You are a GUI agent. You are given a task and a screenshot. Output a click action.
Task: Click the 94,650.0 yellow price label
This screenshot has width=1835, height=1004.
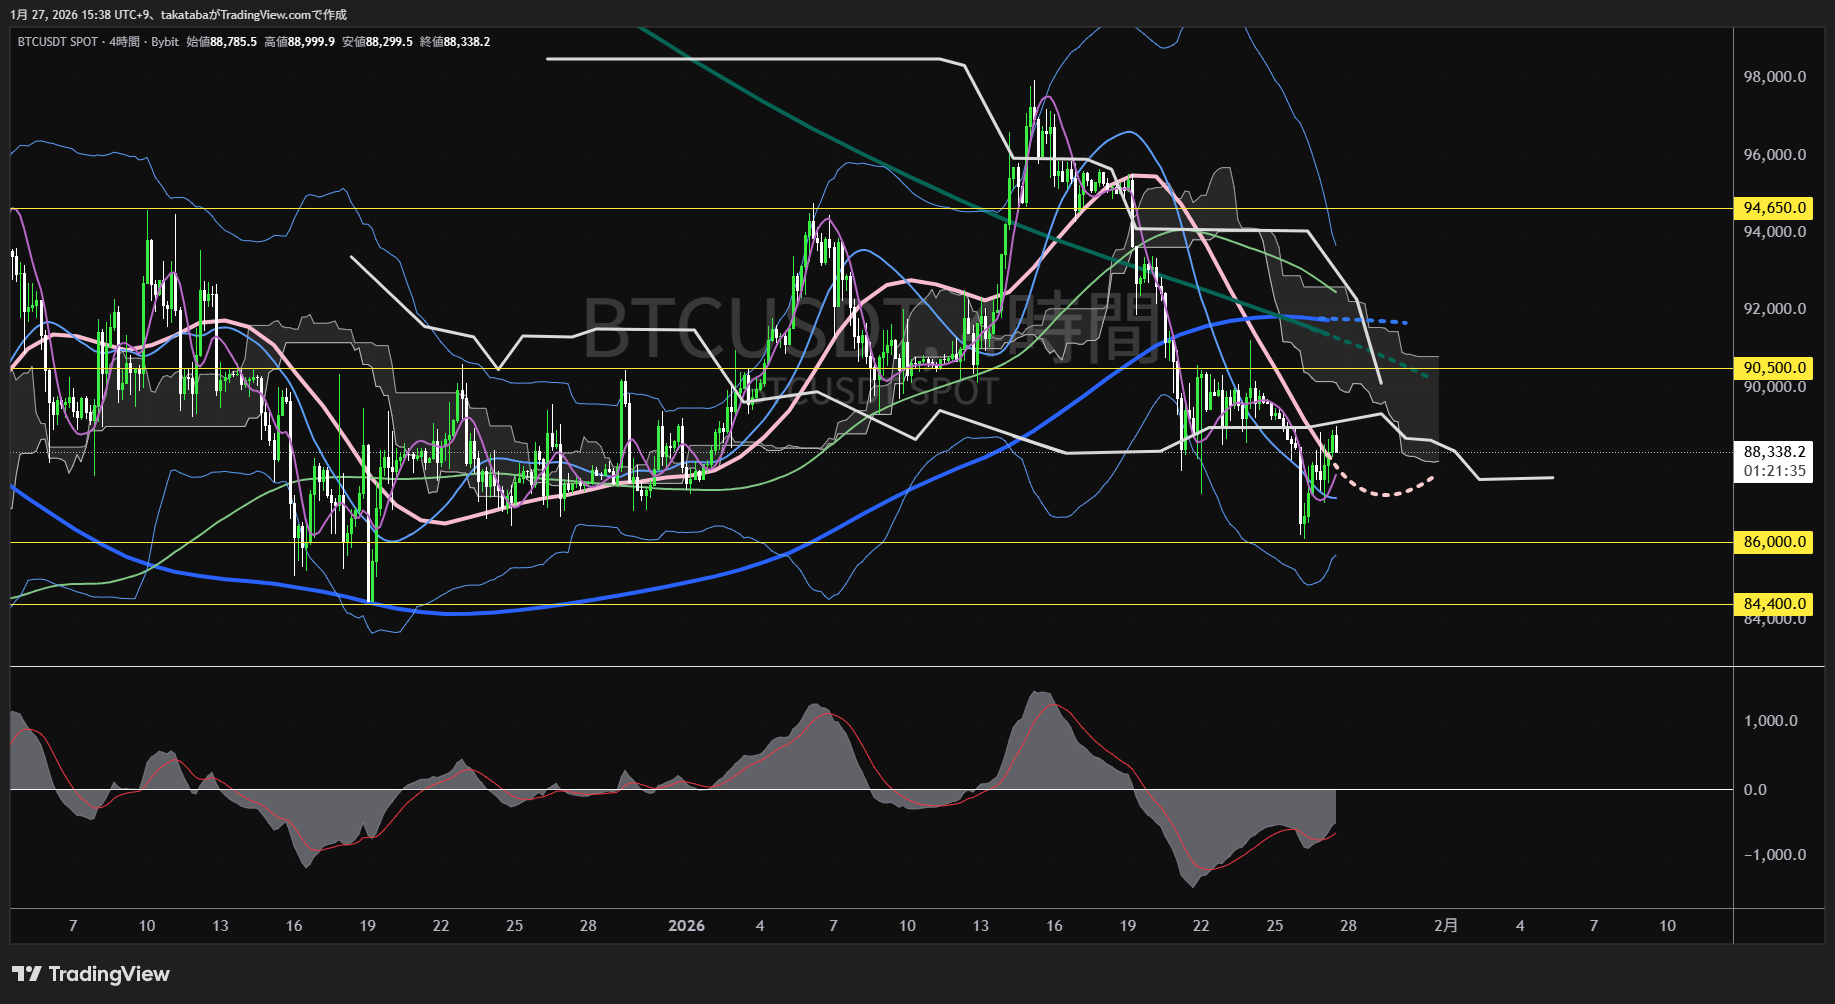pyautogui.click(x=1774, y=208)
